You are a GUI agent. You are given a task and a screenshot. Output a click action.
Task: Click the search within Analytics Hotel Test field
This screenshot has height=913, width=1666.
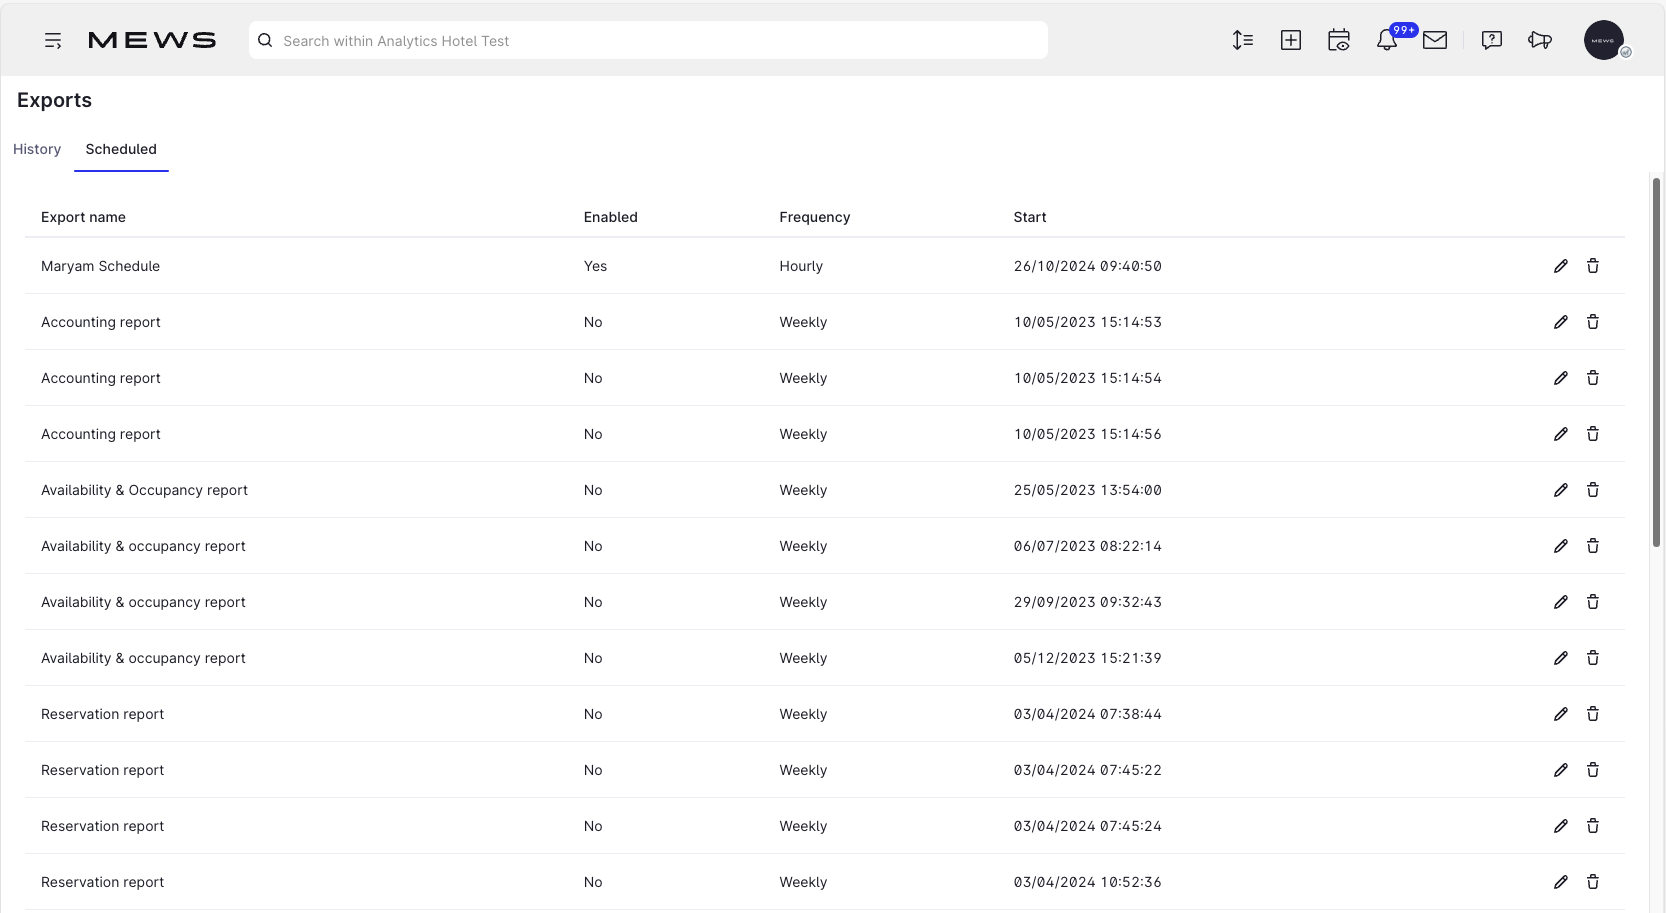pos(647,40)
